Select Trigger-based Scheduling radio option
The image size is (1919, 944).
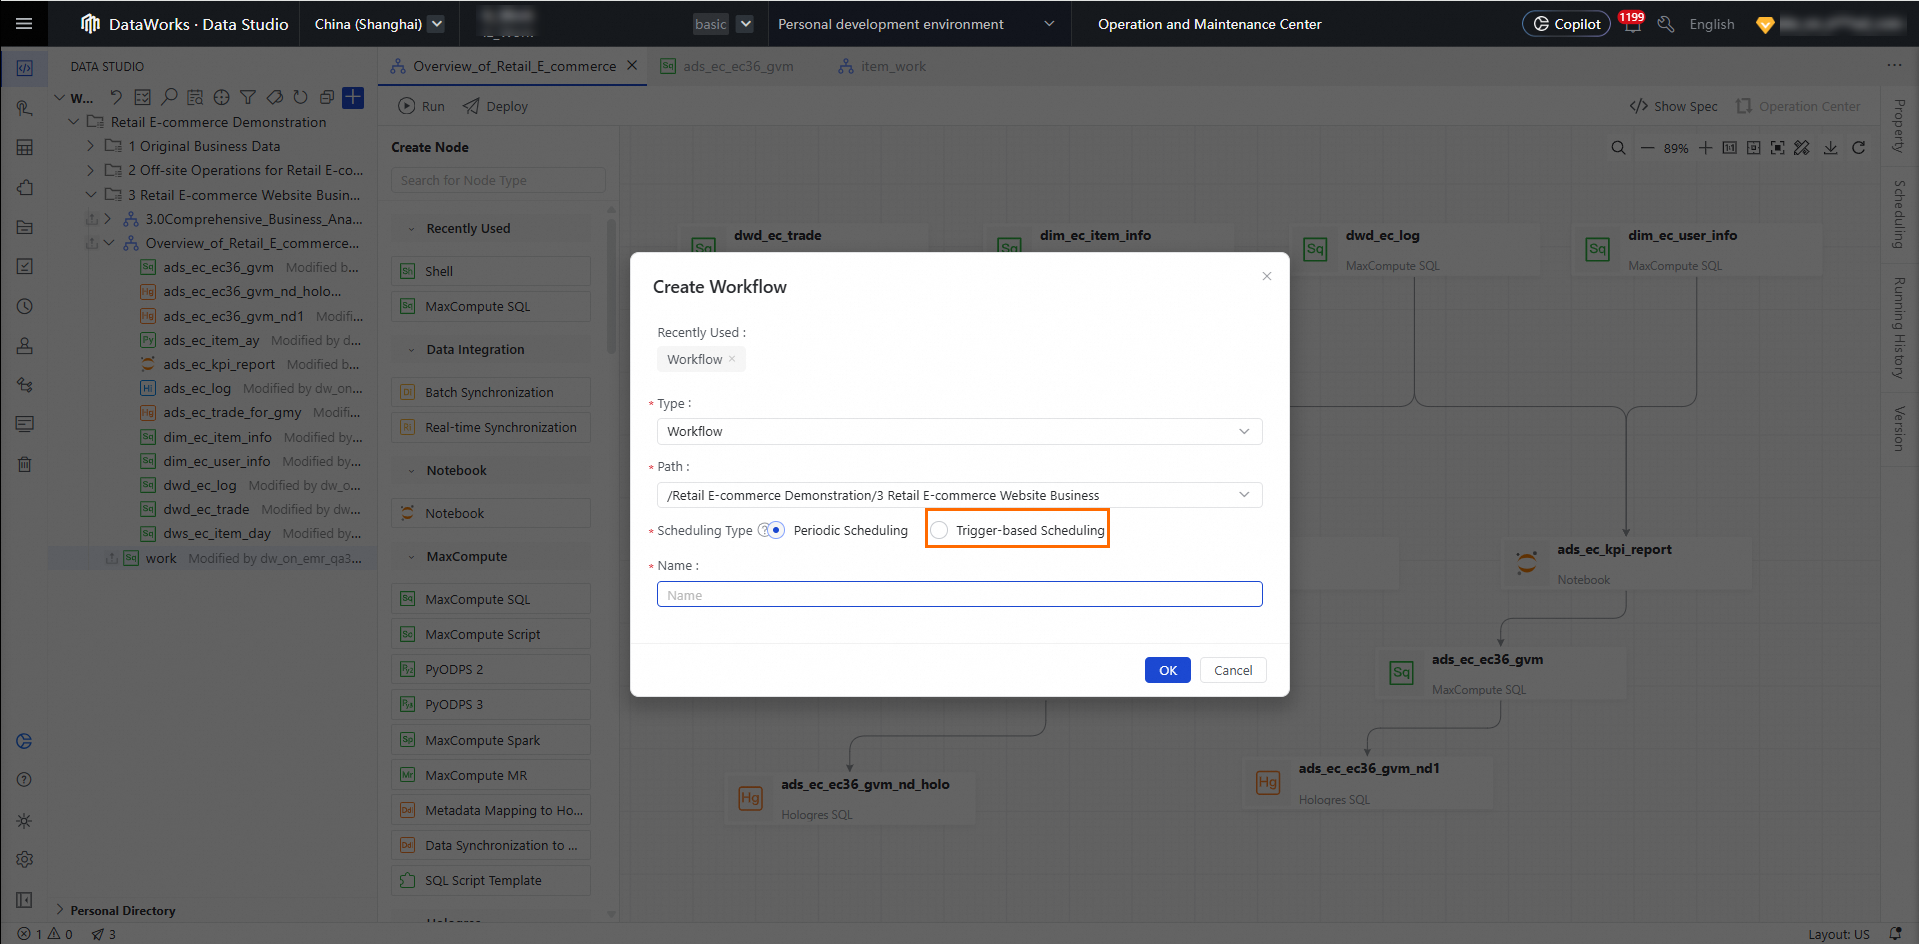[939, 530]
